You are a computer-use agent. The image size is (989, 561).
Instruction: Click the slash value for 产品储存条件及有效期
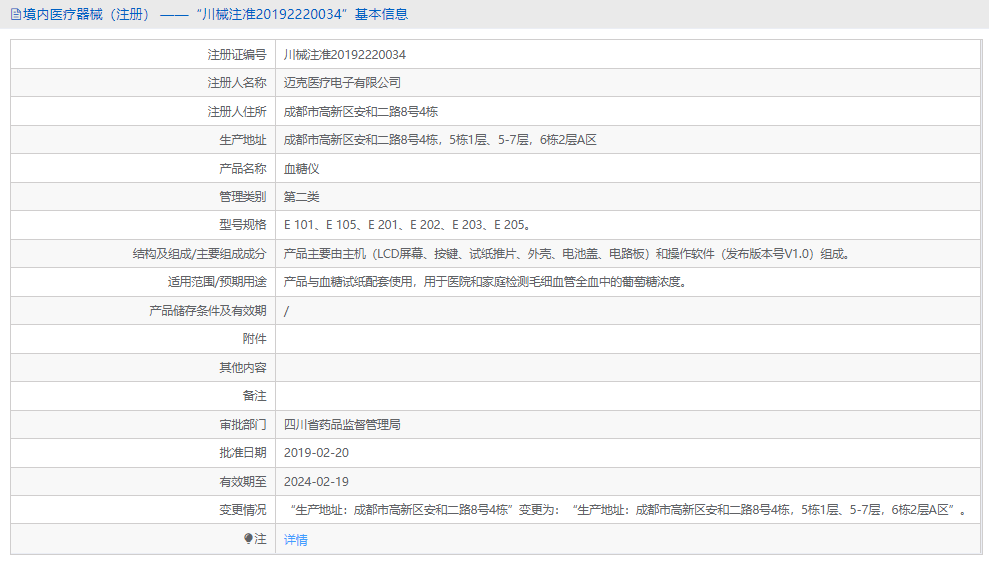[x=286, y=311]
